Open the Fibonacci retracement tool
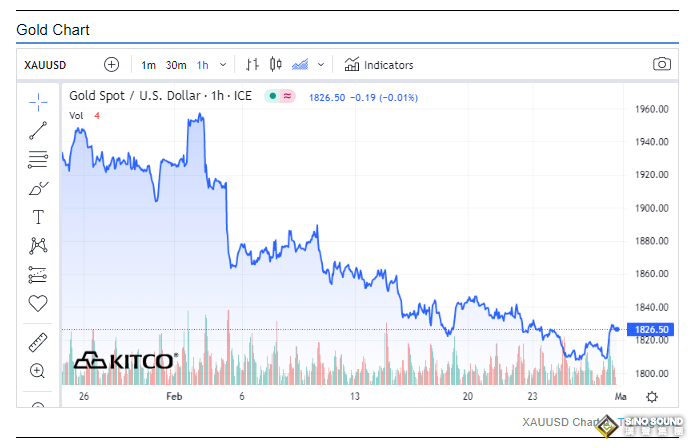The width and height of the screenshot is (693, 448). coord(38,159)
